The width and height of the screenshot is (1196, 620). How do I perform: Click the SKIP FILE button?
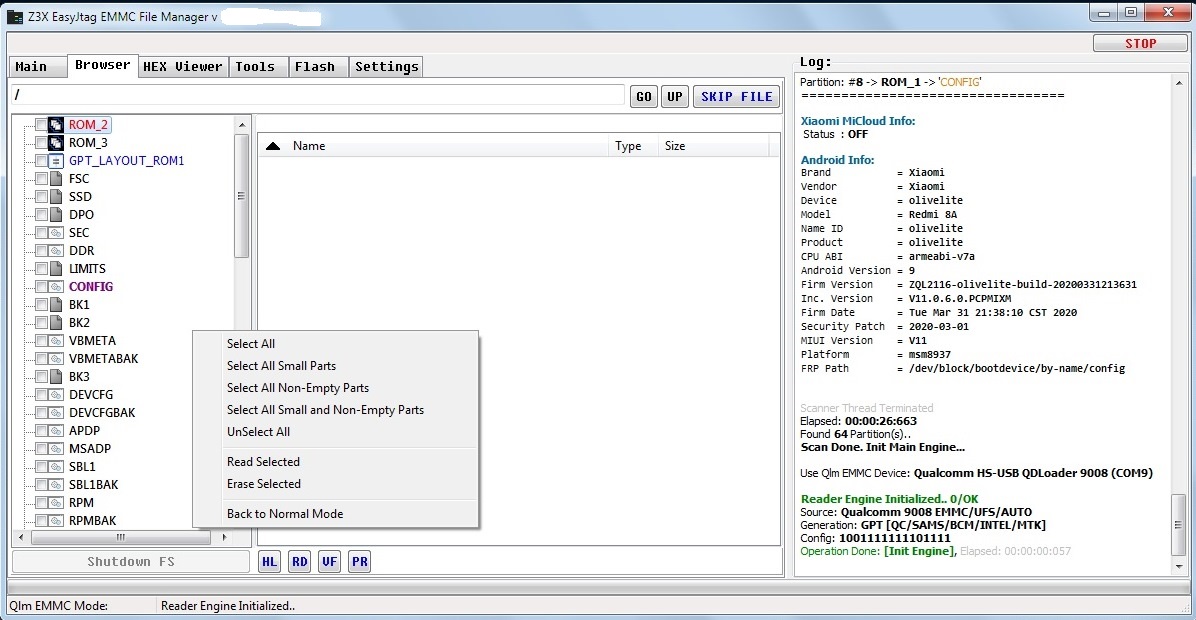[x=737, y=96]
